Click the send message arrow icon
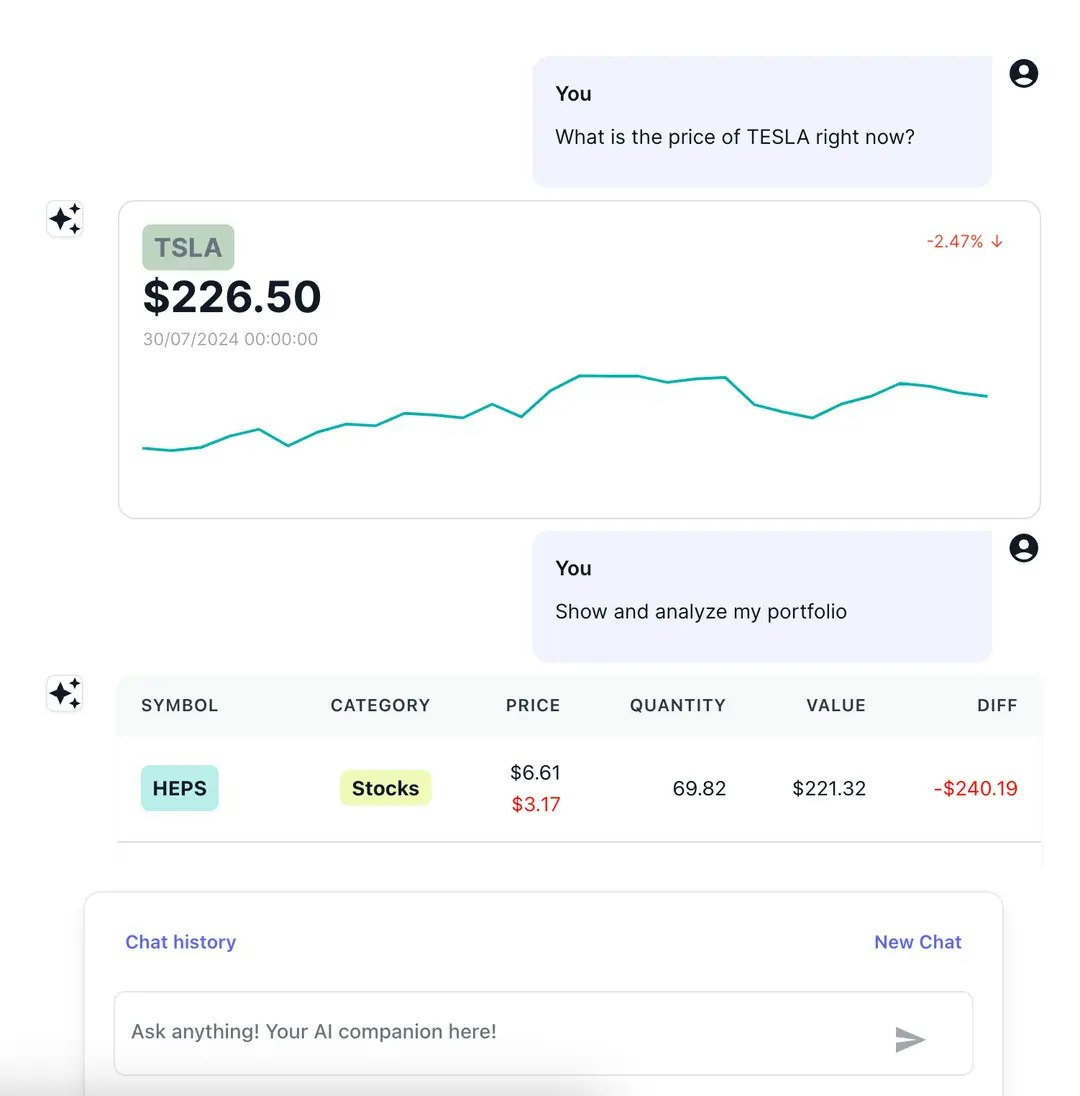1080x1096 pixels. pos(909,1040)
